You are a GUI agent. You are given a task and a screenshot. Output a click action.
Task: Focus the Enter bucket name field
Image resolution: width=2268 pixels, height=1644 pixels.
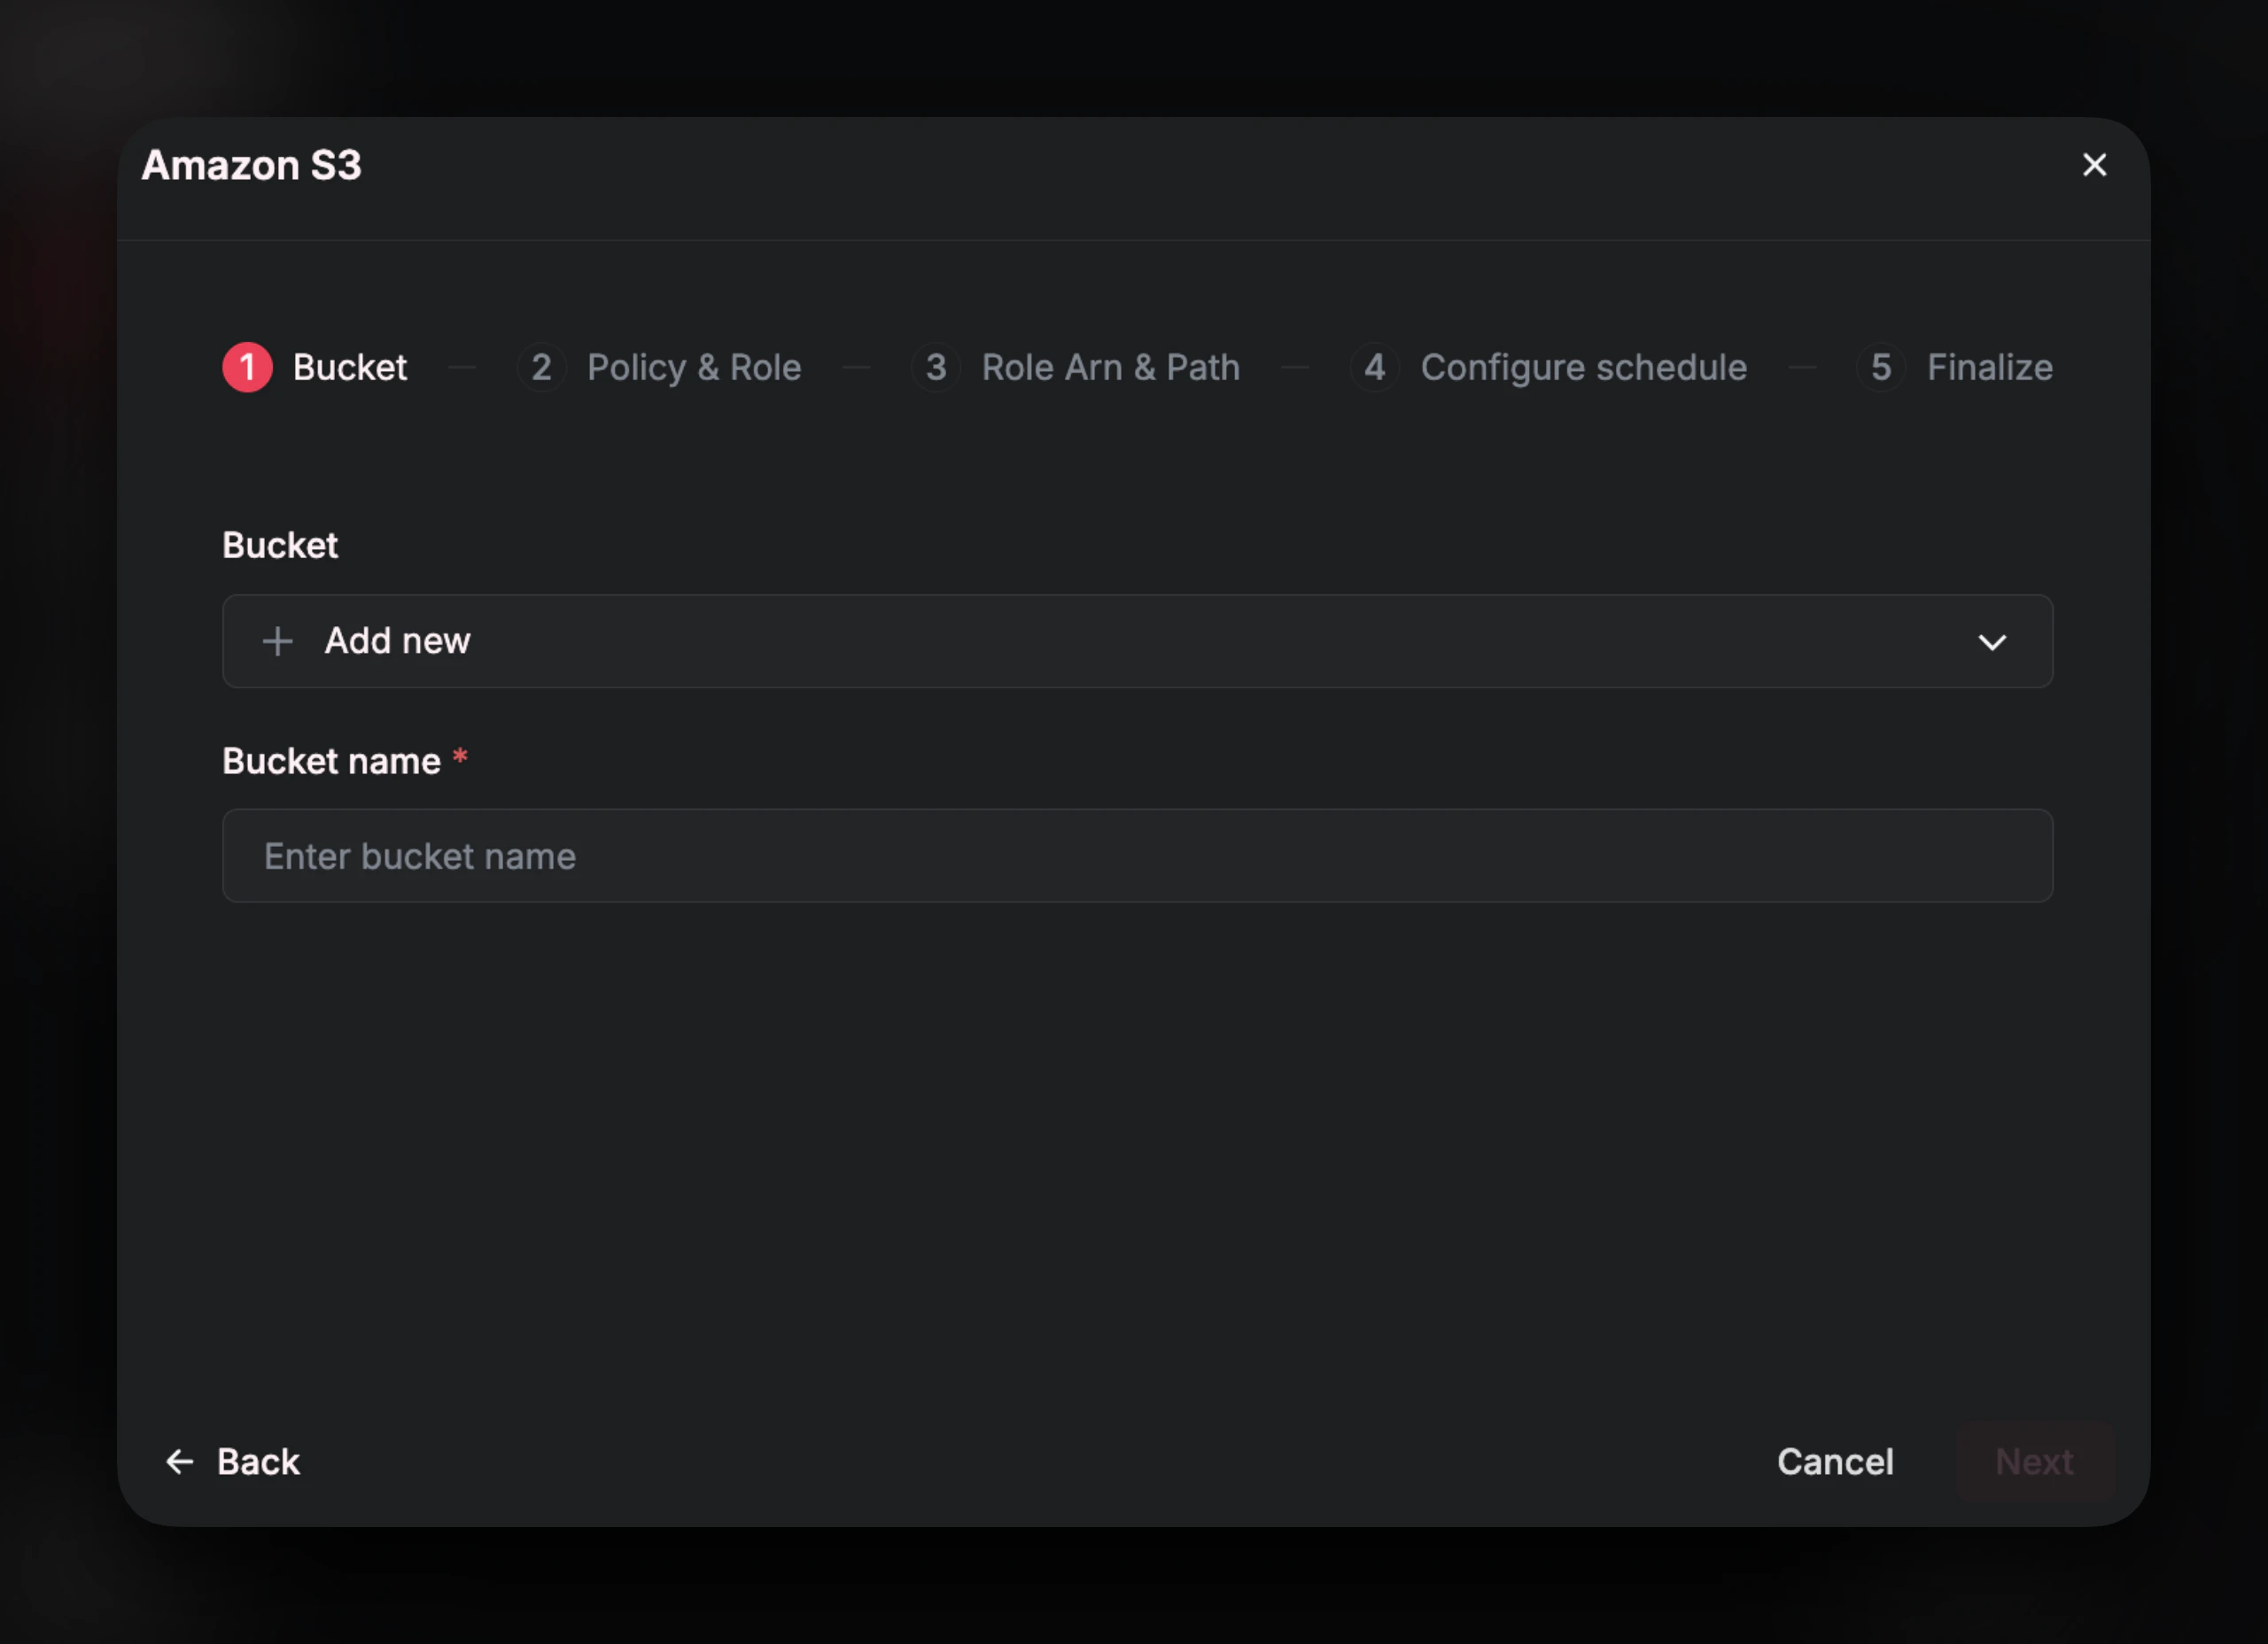(1137, 856)
